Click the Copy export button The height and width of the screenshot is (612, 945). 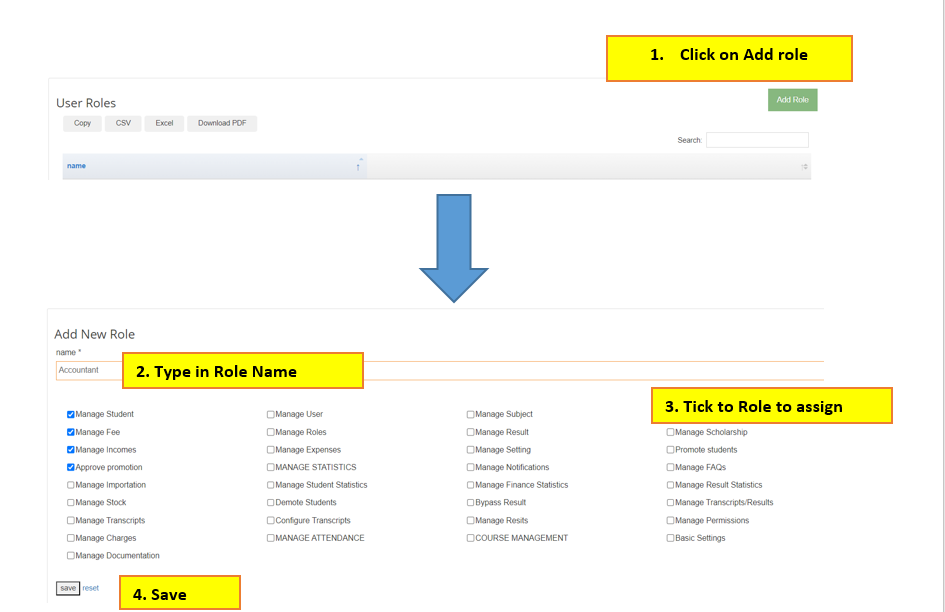tap(82, 123)
